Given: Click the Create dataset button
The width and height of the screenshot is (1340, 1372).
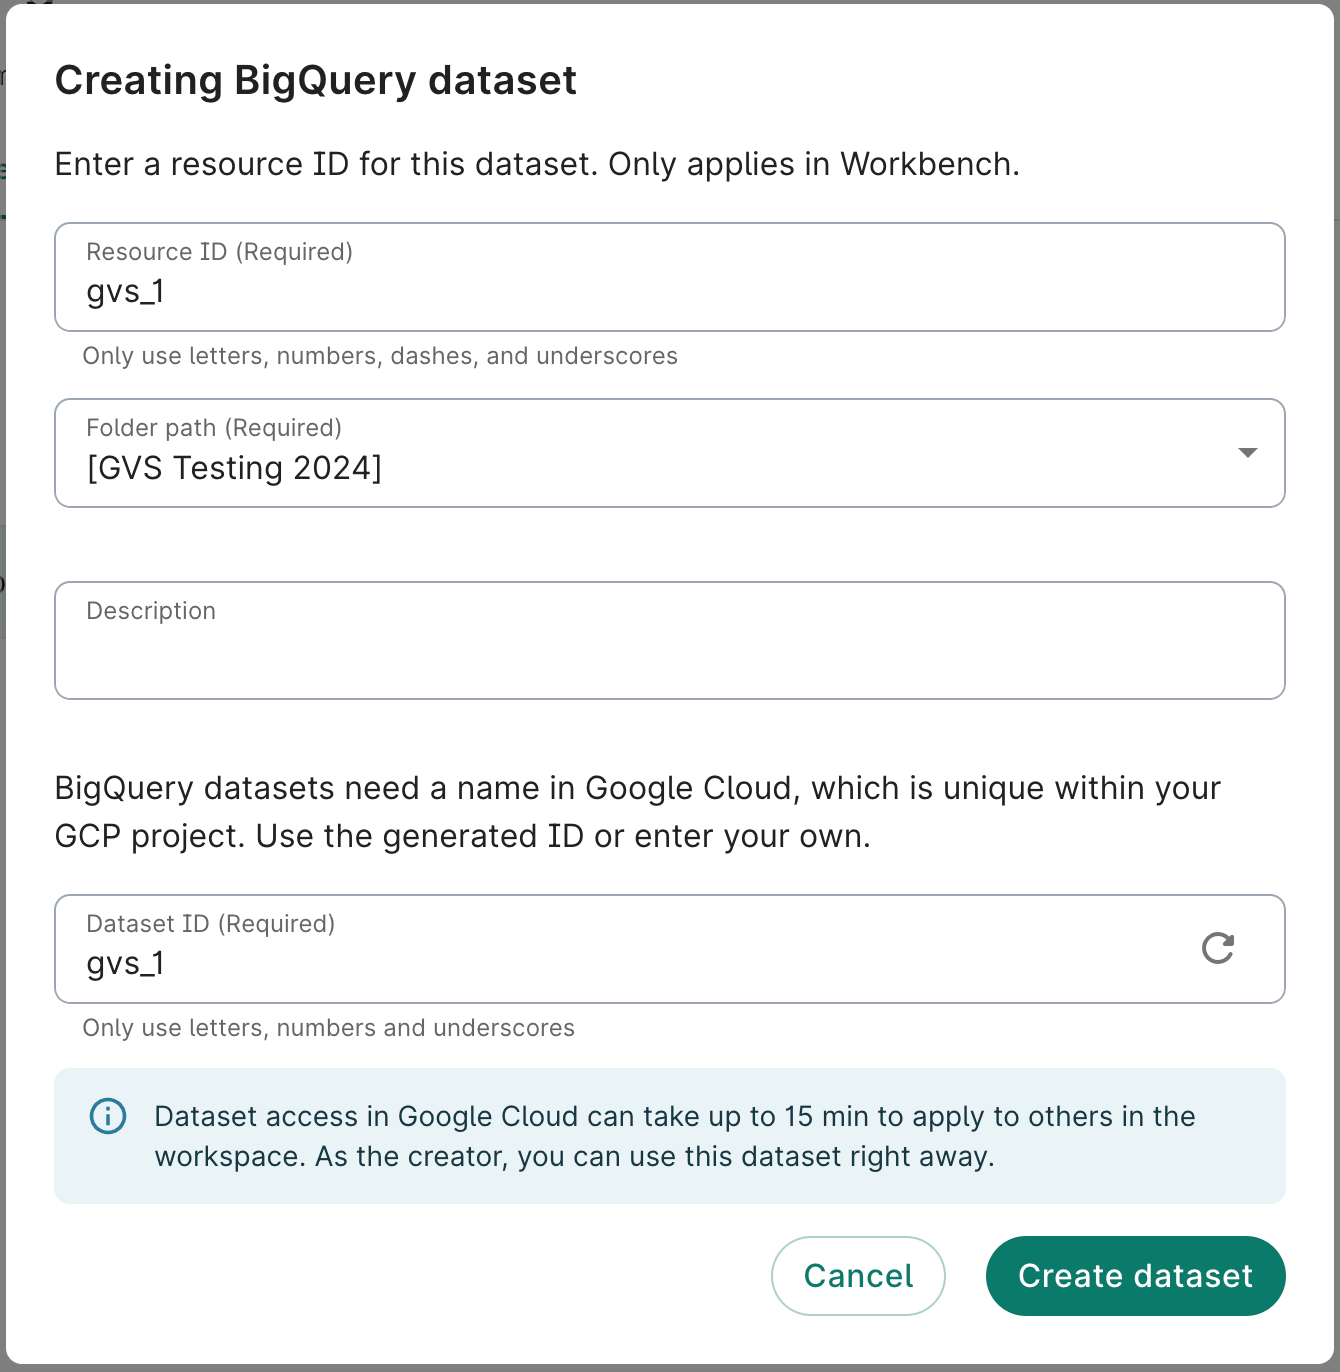Looking at the screenshot, I should (x=1135, y=1276).
